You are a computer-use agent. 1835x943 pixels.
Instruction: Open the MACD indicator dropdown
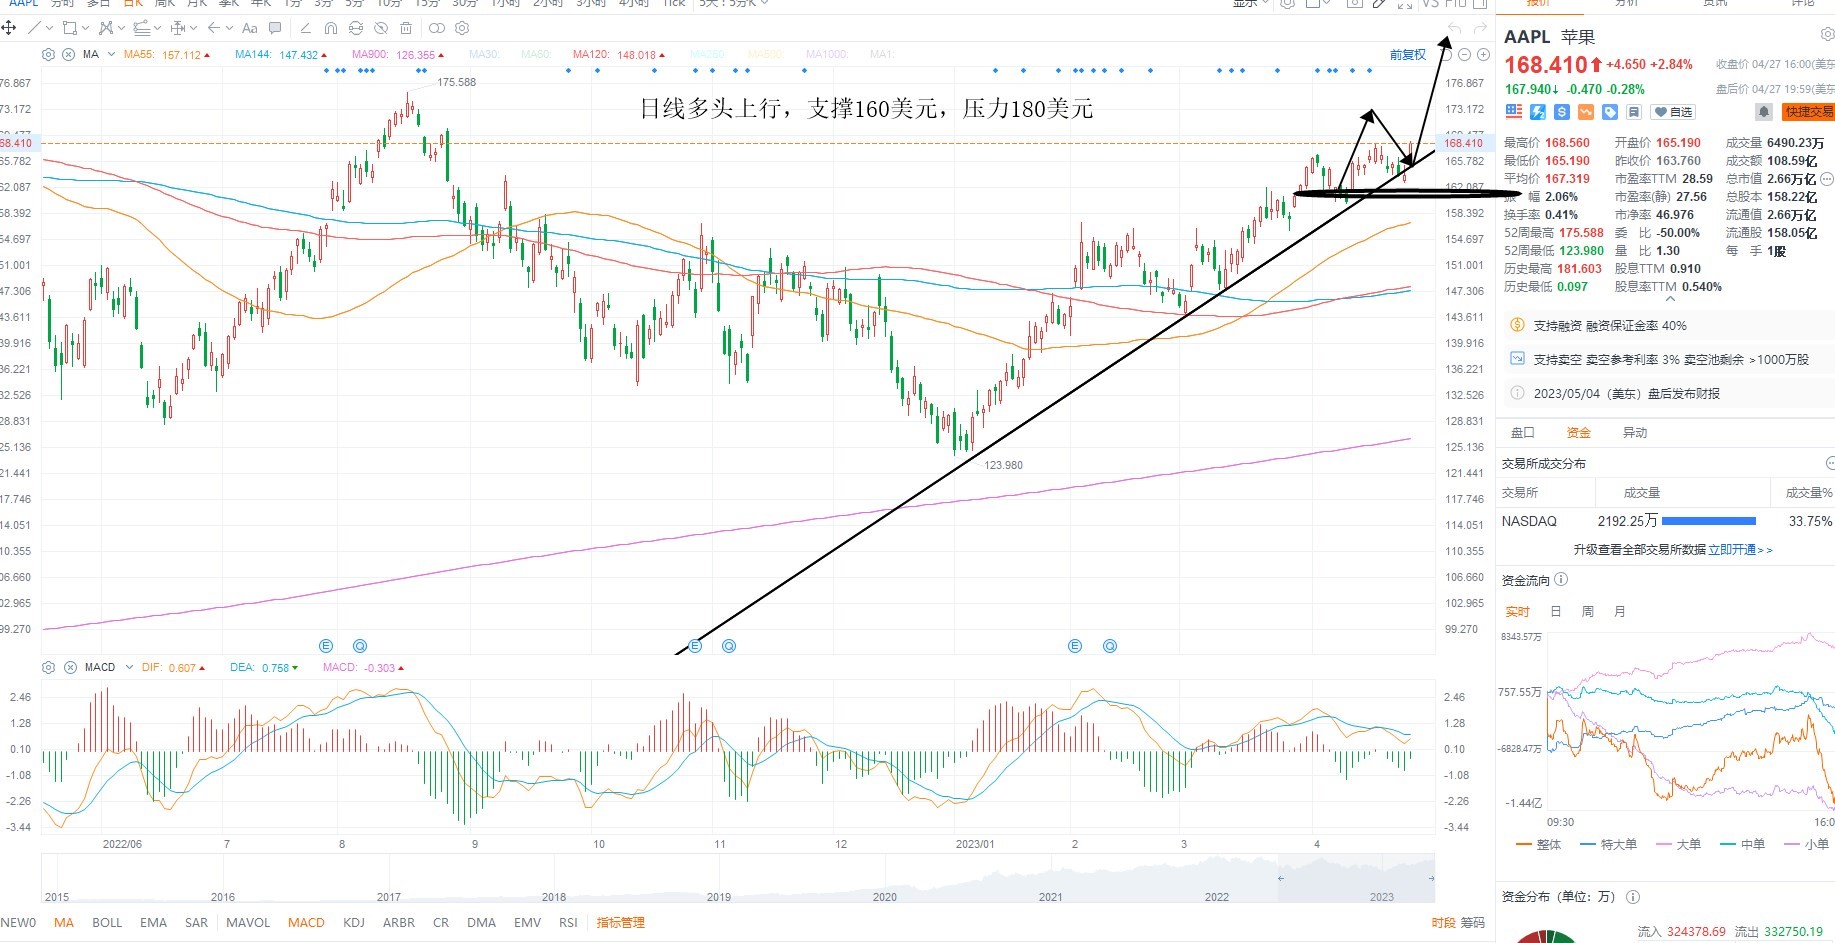click(x=127, y=668)
